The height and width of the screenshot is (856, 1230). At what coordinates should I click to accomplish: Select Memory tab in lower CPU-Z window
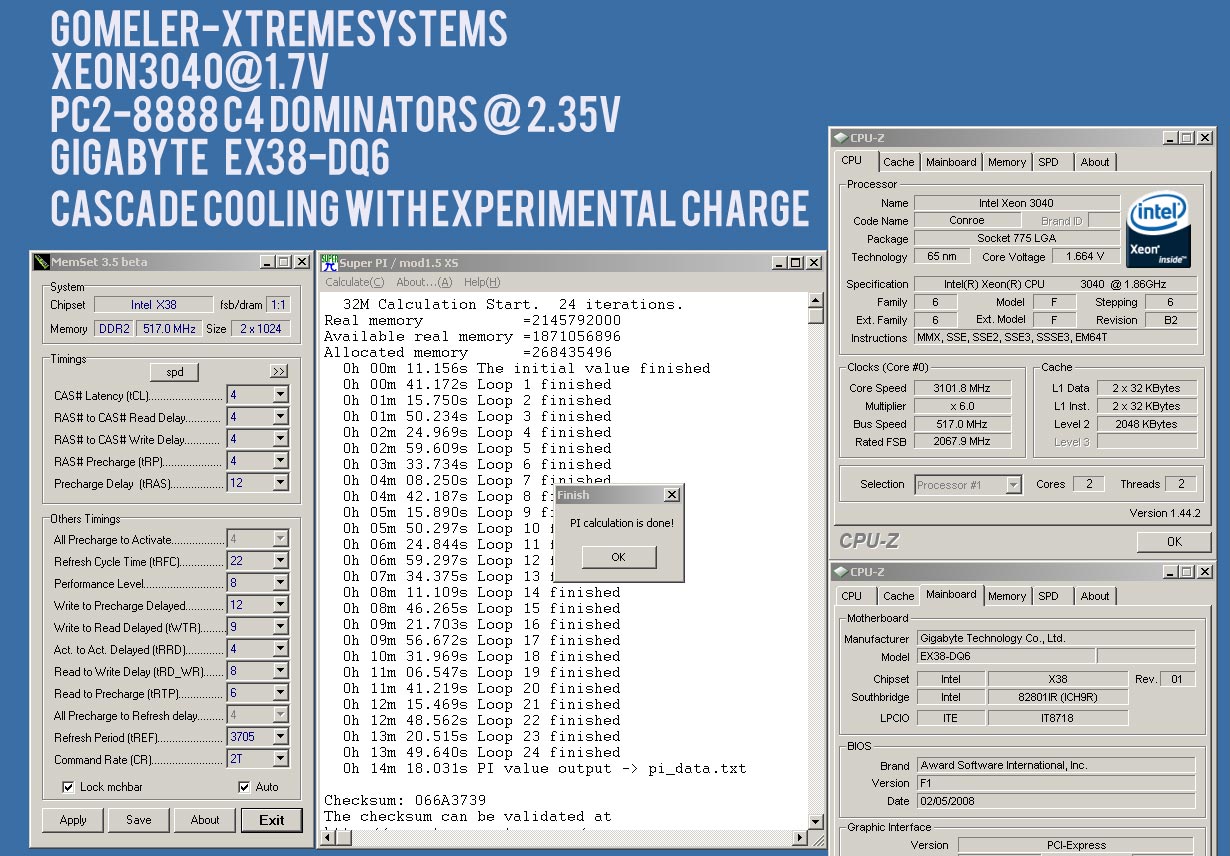tap(1006, 596)
